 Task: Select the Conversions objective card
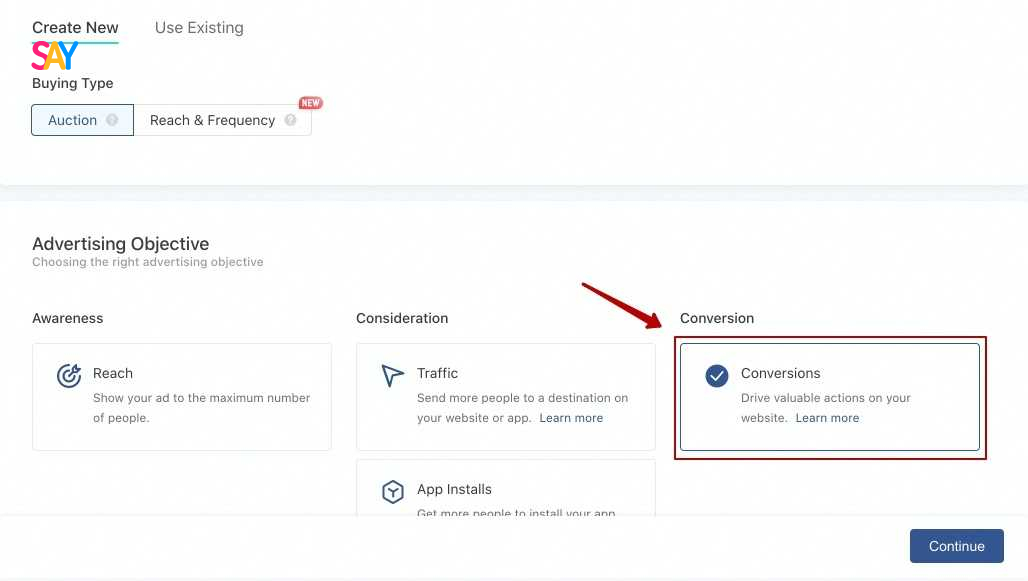point(829,397)
